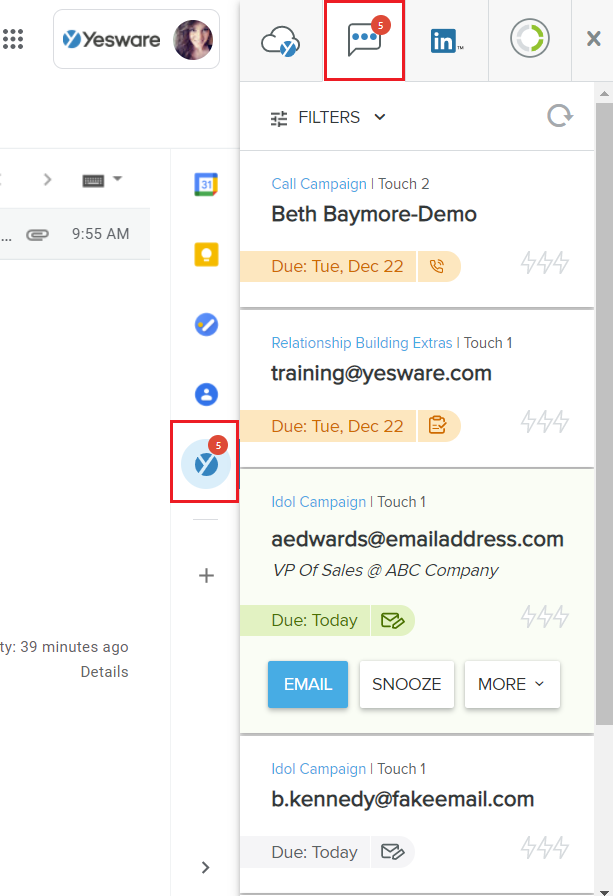Refresh the task list
This screenshot has width=613, height=896.
[560, 117]
